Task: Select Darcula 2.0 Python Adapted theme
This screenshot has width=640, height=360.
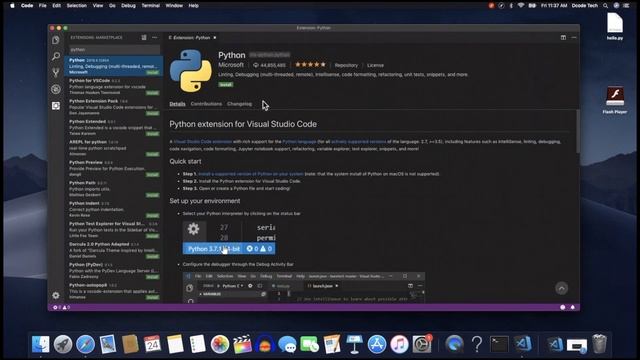Action: pos(114,250)
